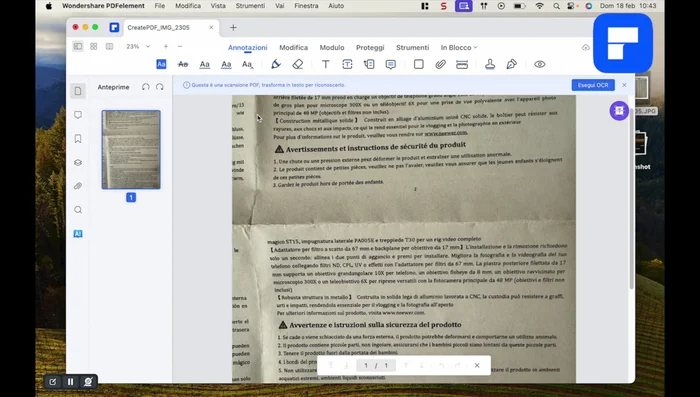This screenshot has width=700, height=397.
Task: Open the signature pen tool
Action: (512, 64)
